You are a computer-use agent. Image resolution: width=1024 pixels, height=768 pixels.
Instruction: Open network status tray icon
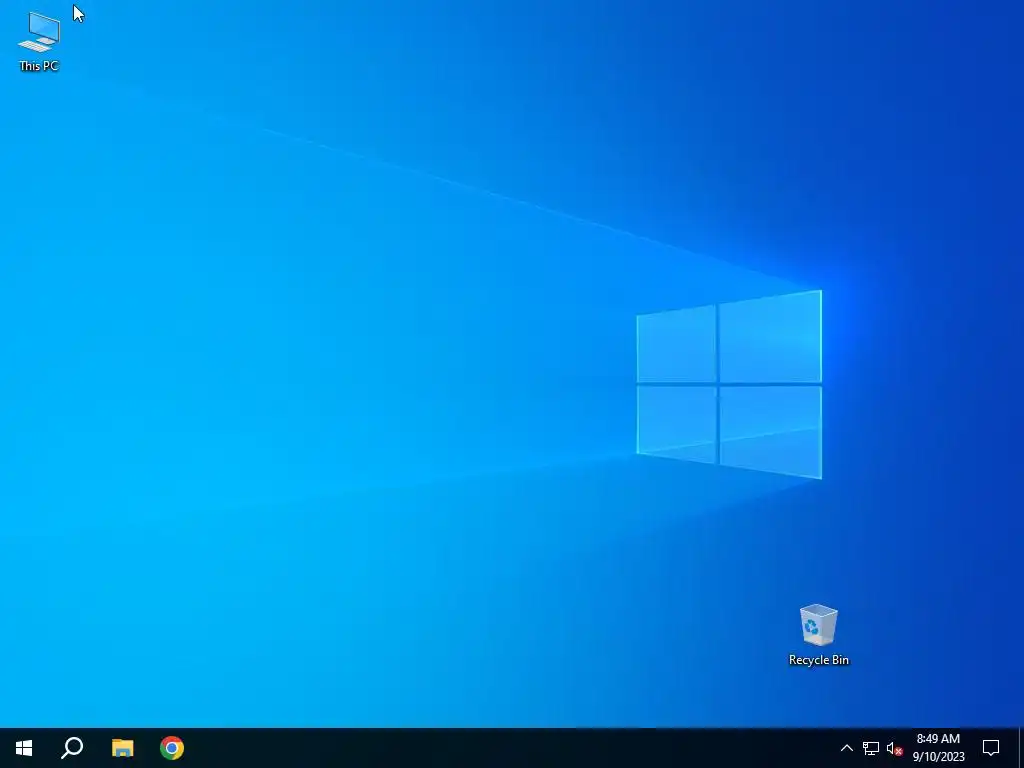[871, 748]
